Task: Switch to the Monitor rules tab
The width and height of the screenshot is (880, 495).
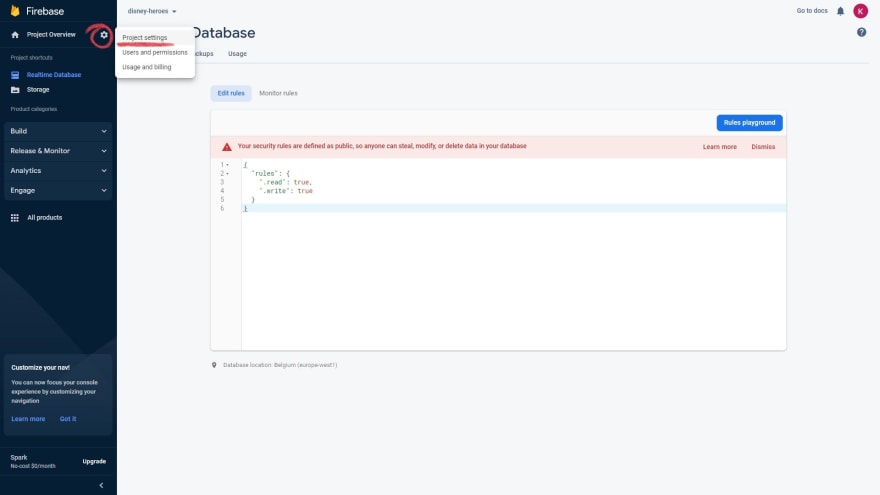Action: coord(278,93)
